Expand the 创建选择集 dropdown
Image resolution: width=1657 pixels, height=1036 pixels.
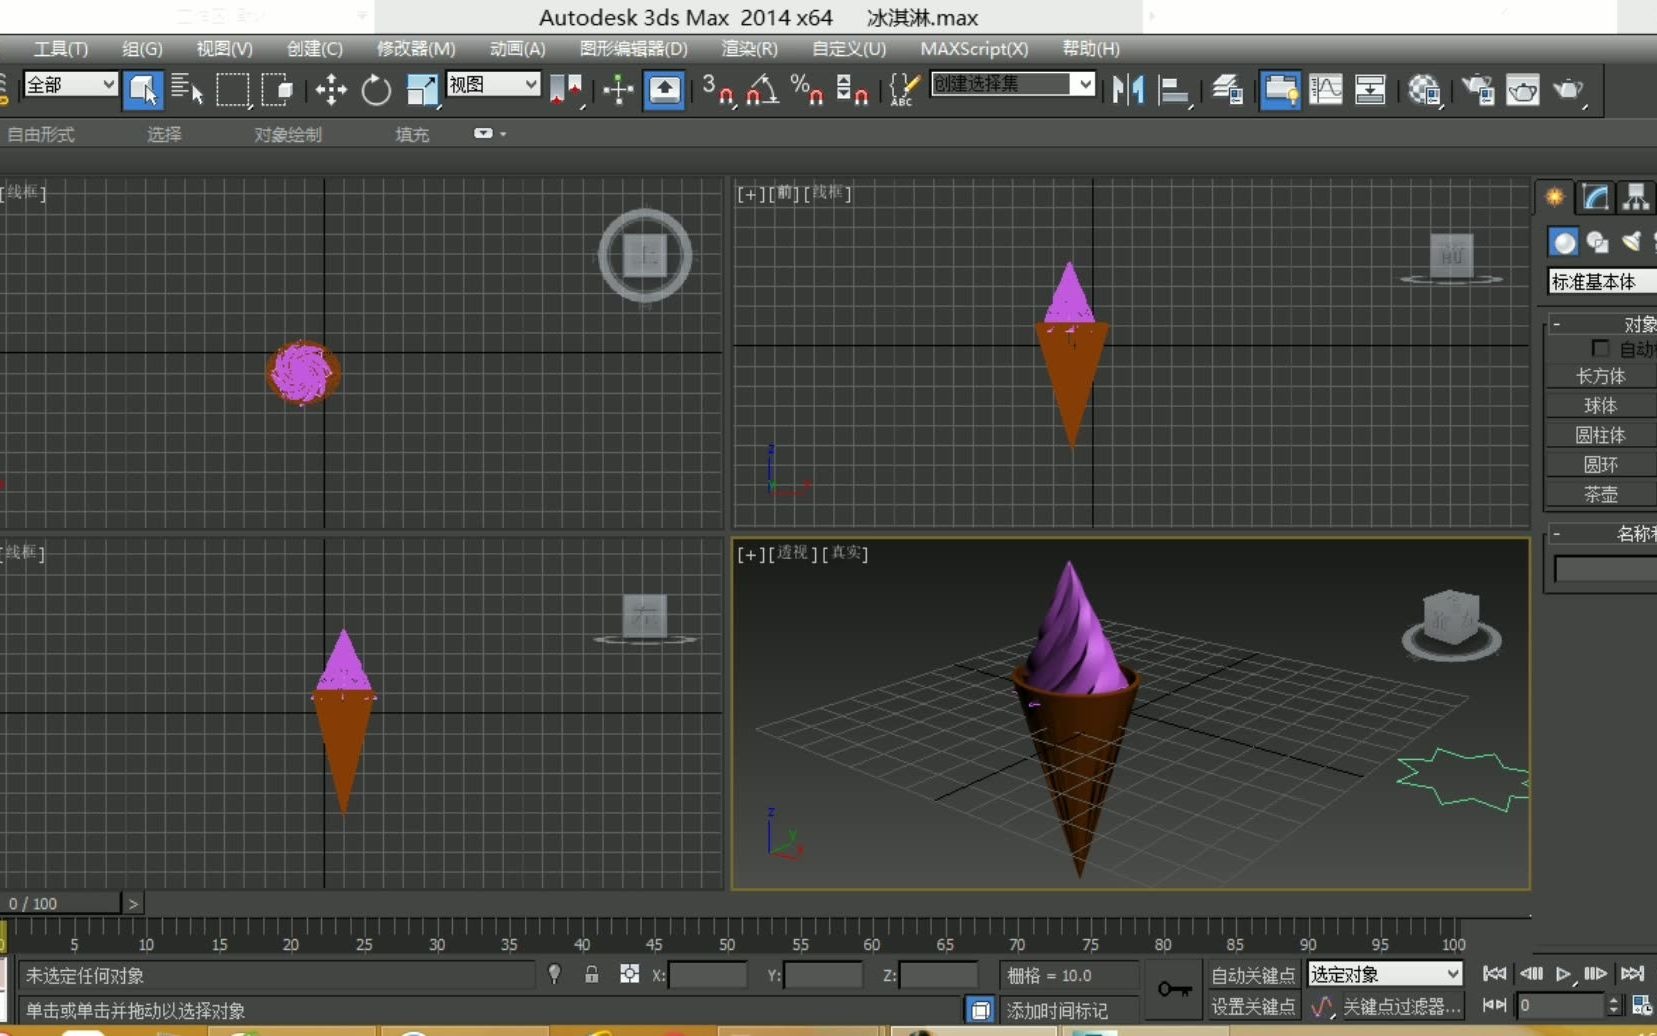(1084, 85)
